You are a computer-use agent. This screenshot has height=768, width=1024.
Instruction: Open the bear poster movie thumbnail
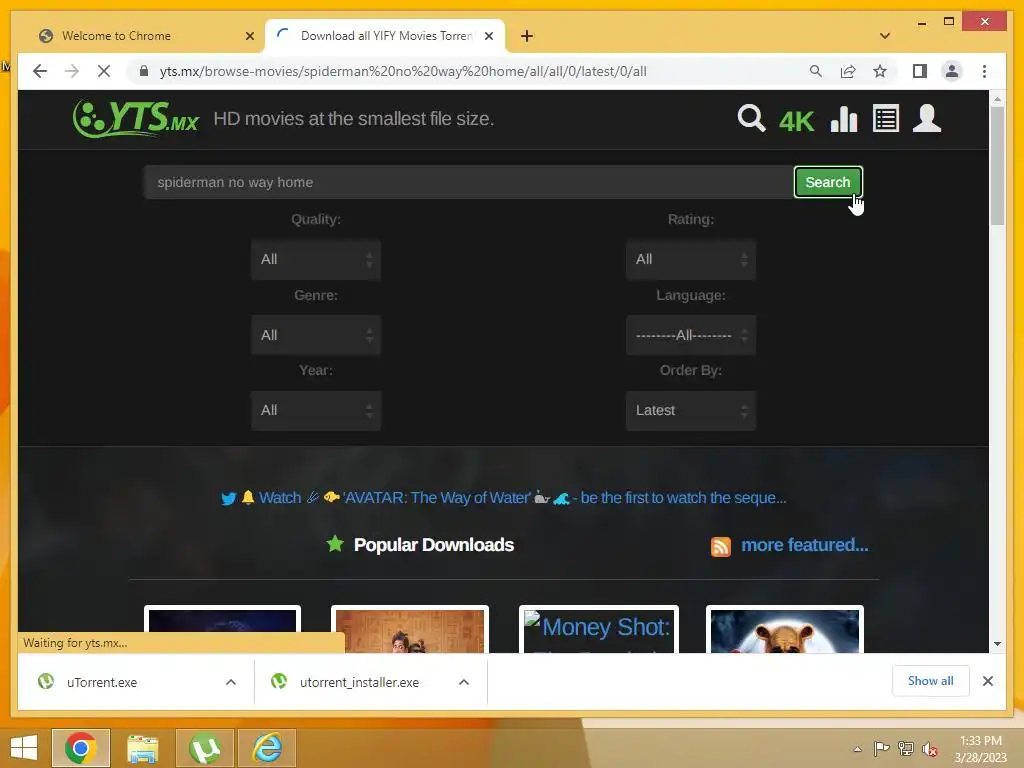pyautogui.click(x=784, y=629)
